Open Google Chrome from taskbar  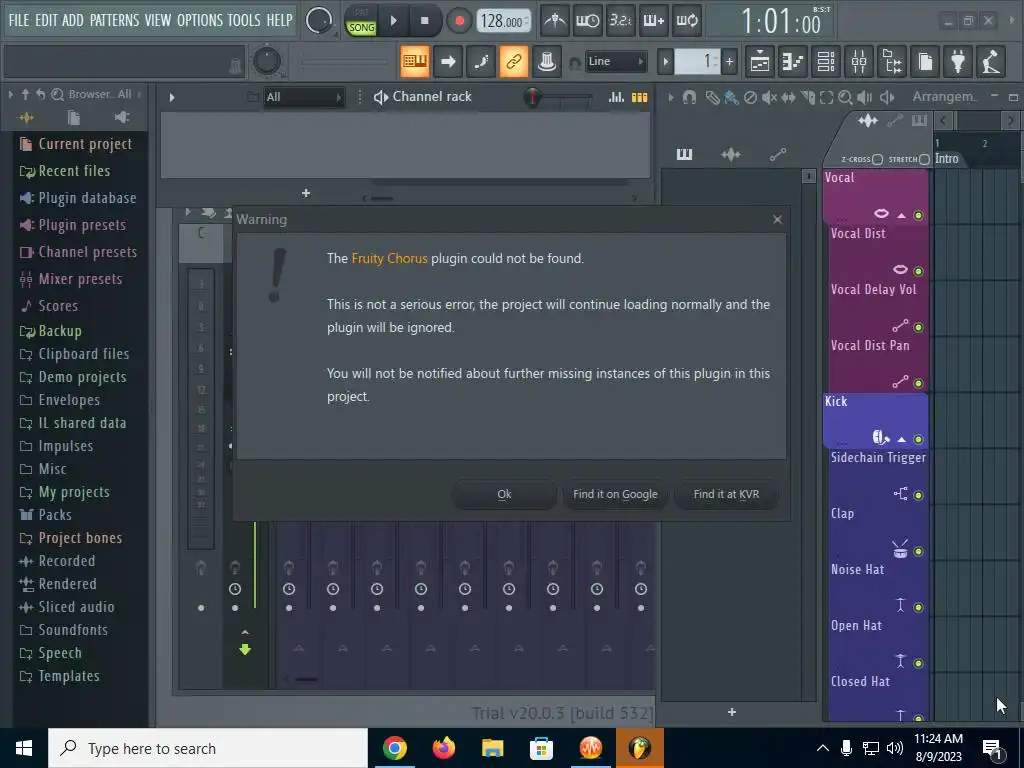coord(394,748)
